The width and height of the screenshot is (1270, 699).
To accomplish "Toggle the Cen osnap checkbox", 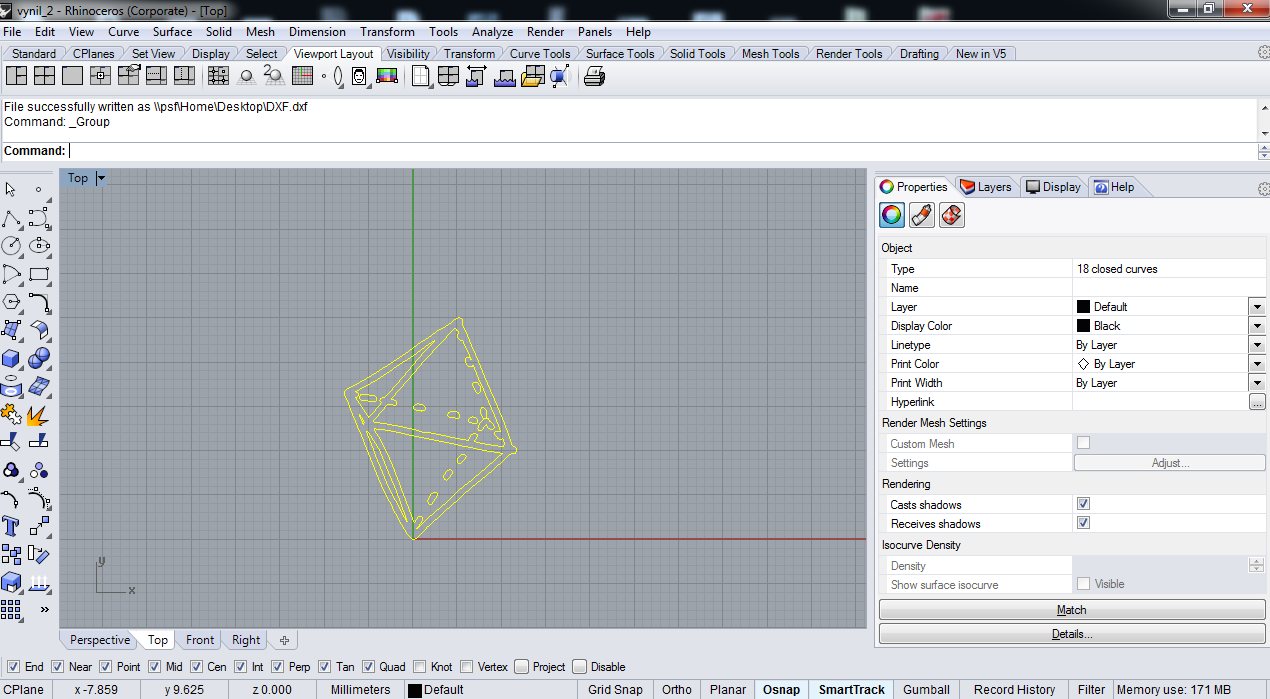I will (196, 667).
